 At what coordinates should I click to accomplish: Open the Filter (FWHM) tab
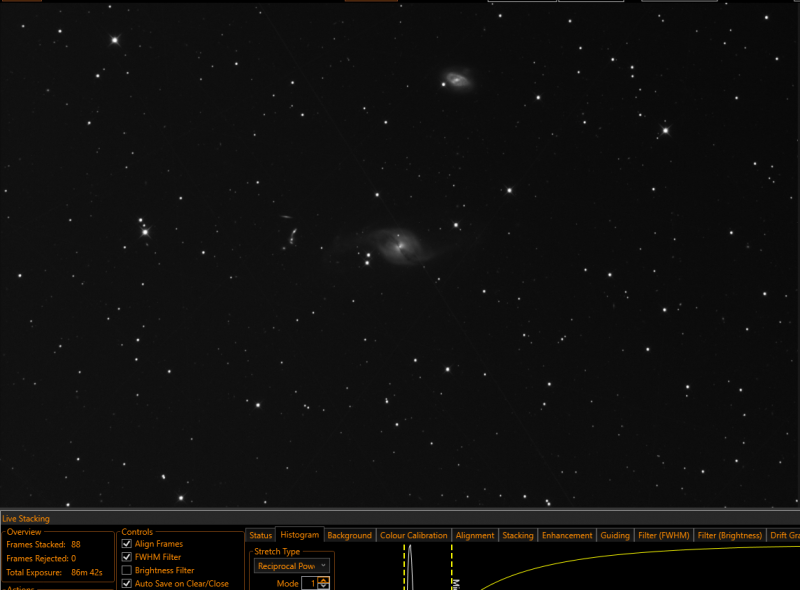pyautogui.click(x=663, y=535)
